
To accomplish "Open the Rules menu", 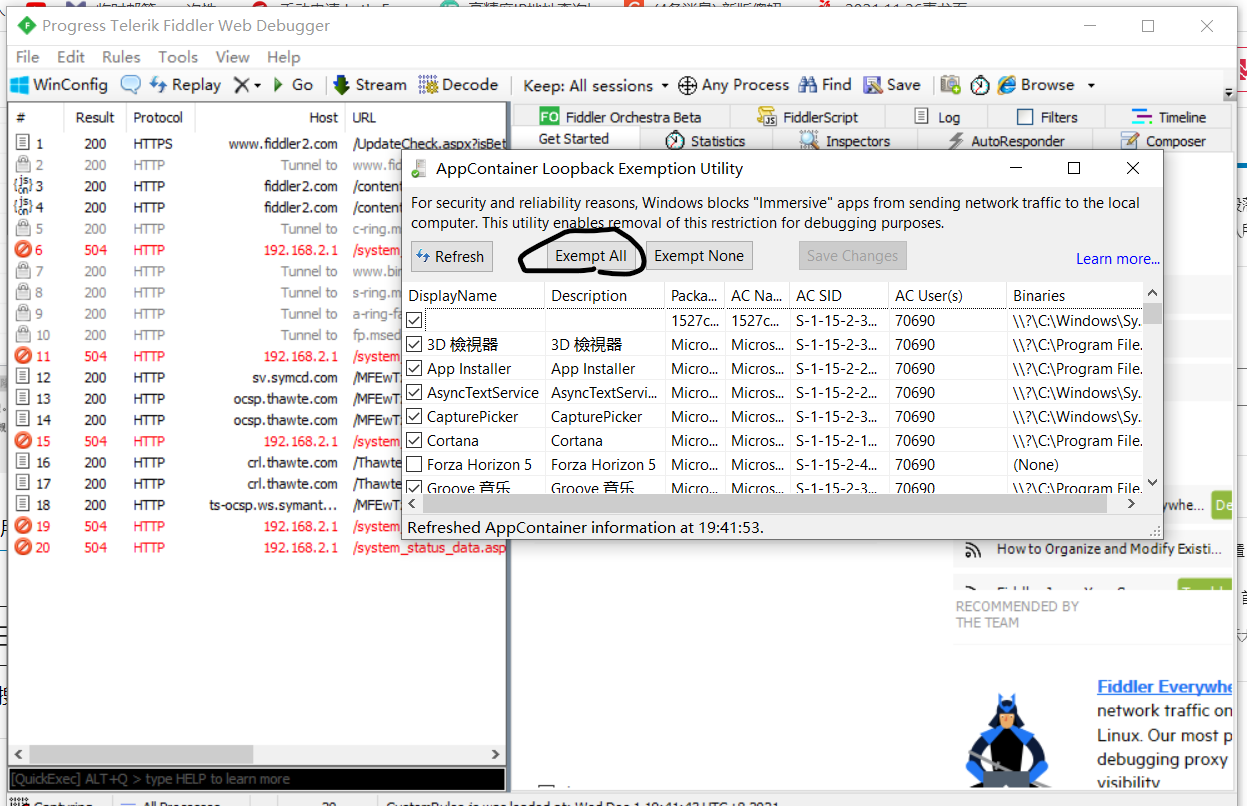I will click(x=121, y=57).
